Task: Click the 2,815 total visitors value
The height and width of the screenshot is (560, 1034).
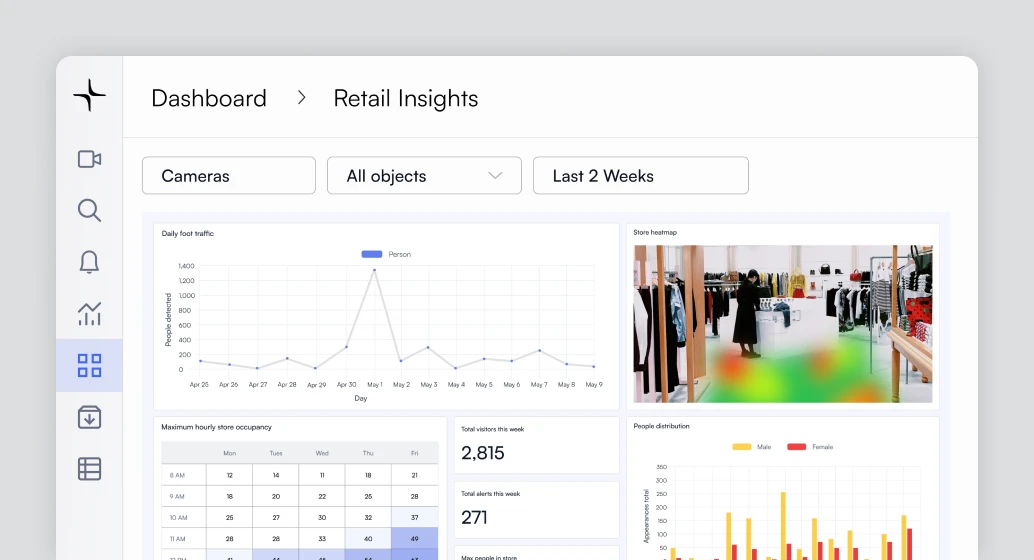Action: (483, 453)
